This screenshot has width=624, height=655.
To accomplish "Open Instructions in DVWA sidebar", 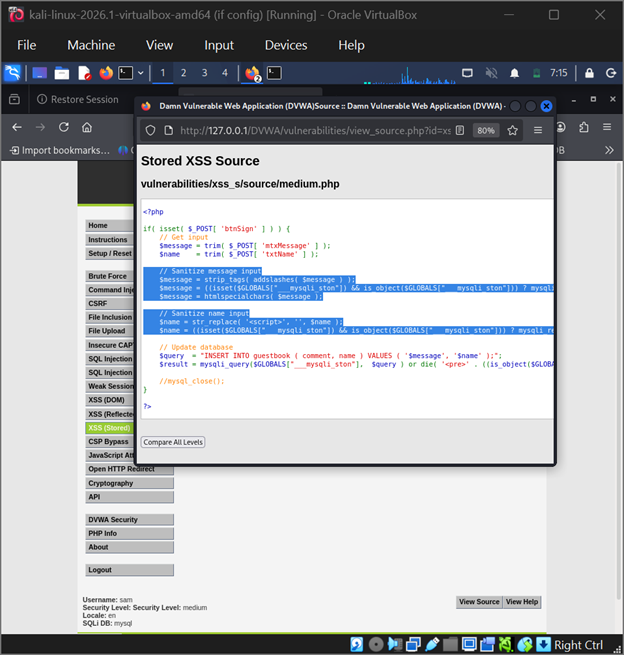I will click(110, 240).
